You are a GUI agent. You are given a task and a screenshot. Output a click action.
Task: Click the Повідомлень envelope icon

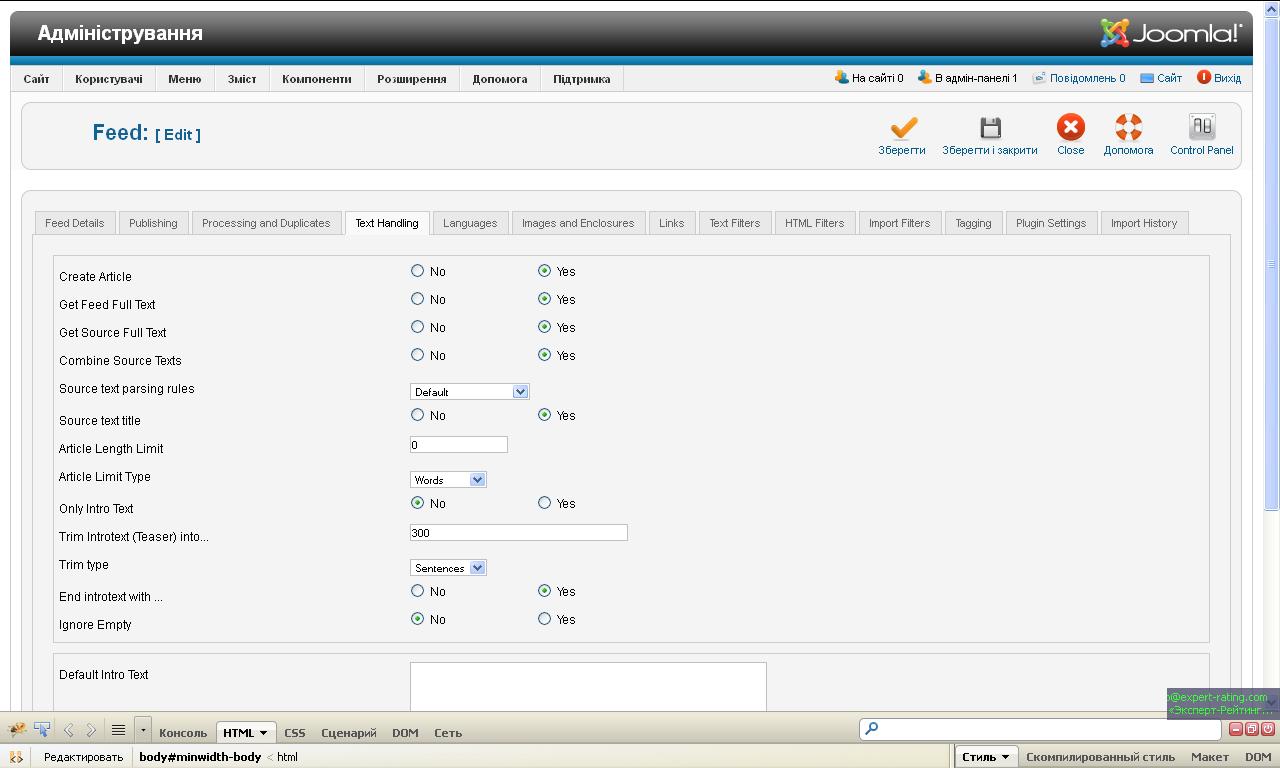(x=1039, y=77)
